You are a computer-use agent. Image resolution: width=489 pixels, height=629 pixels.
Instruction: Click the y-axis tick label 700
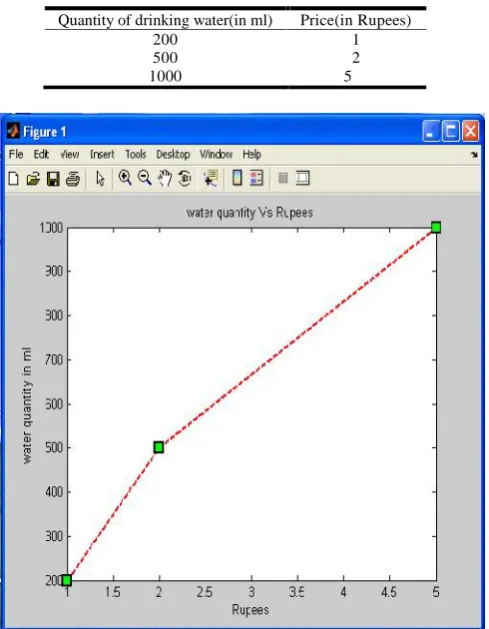pyautogui.click(x=54, y=360)
